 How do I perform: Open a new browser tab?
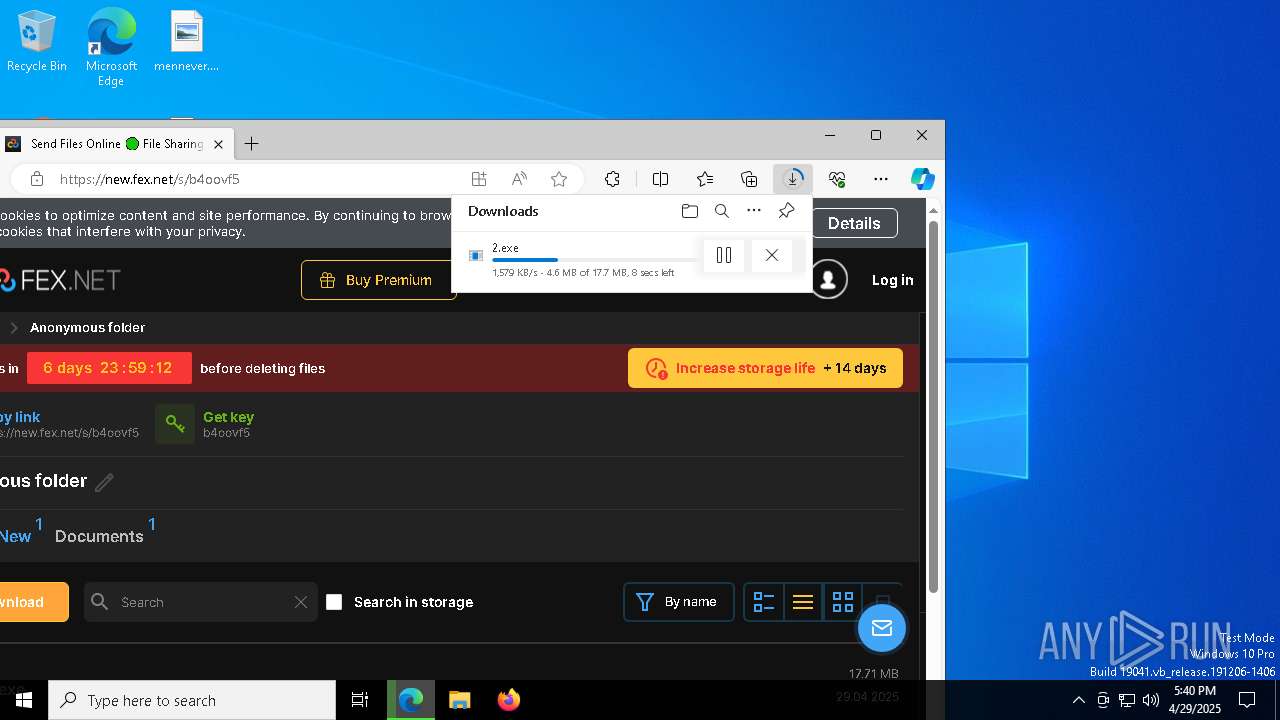[x=251, y=144]
